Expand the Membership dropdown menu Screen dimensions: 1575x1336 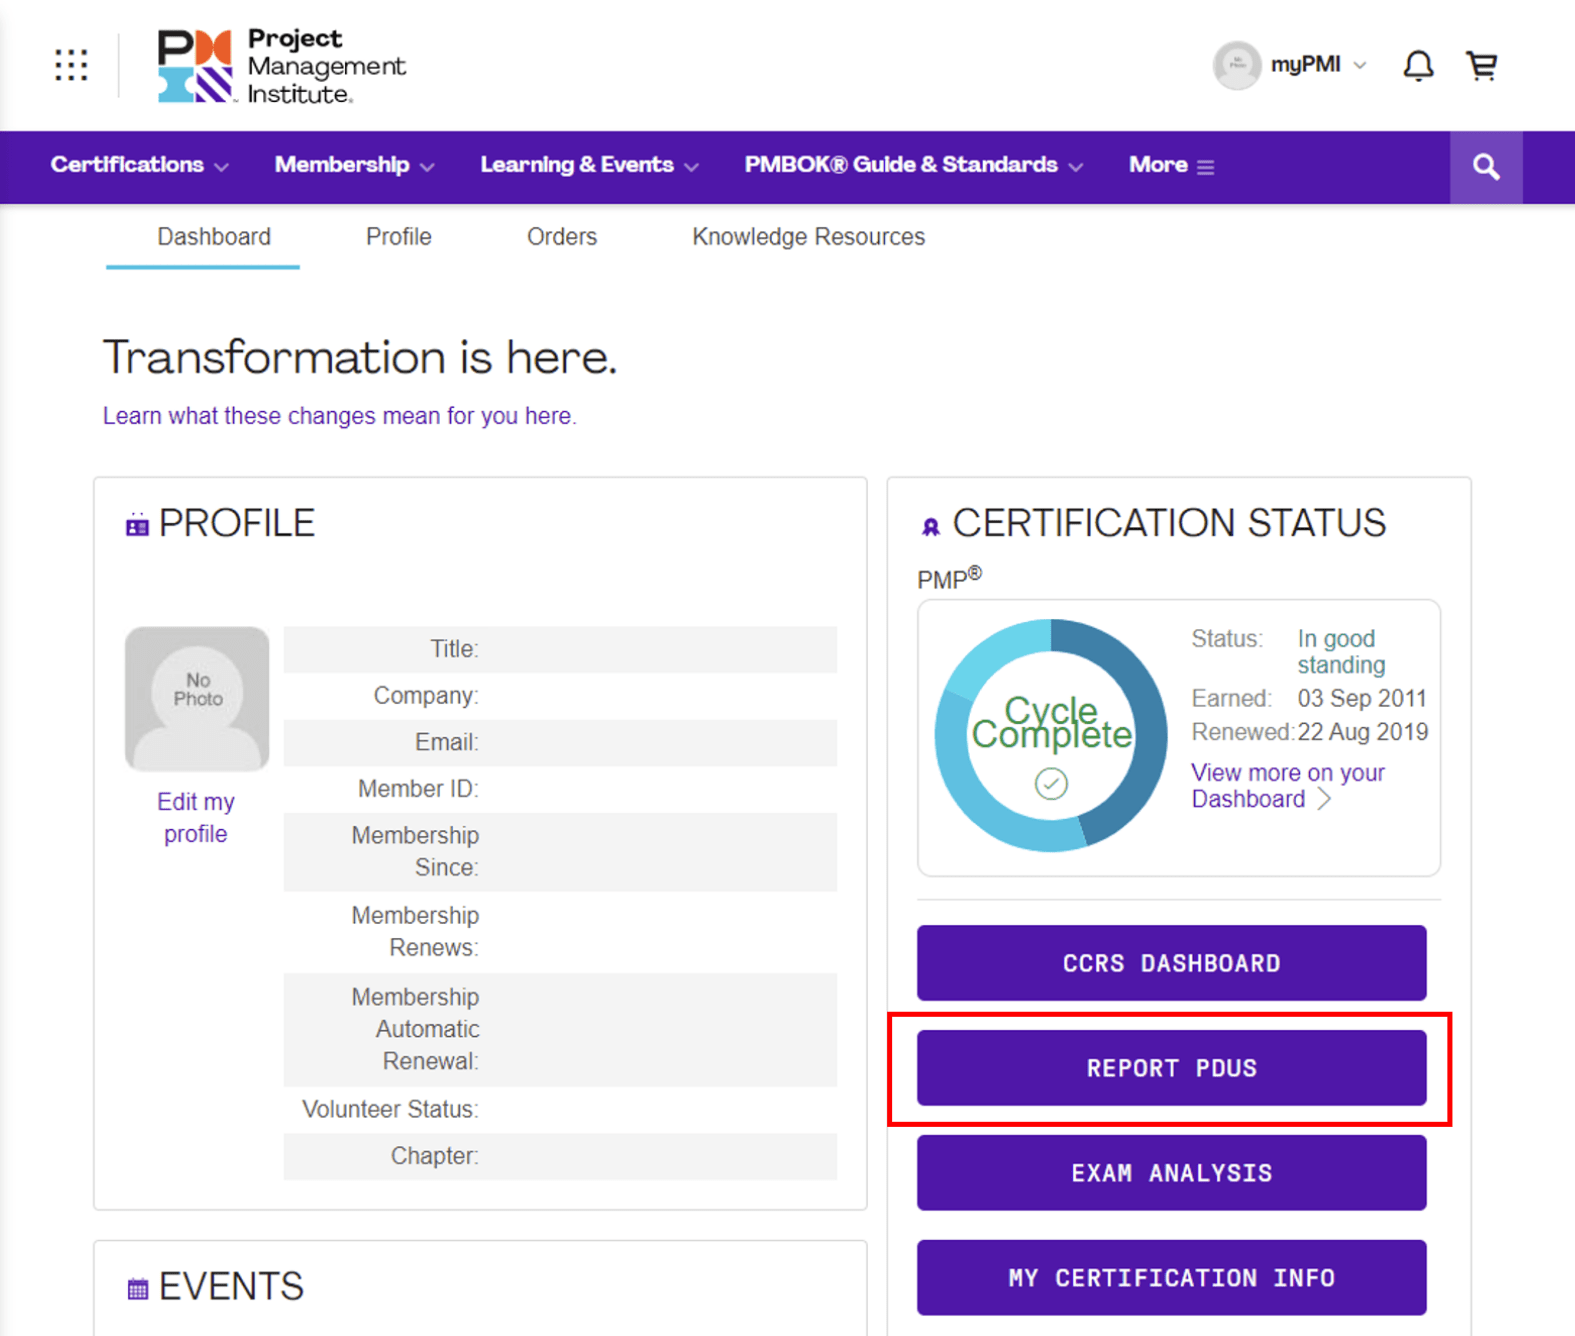(354, 166)
